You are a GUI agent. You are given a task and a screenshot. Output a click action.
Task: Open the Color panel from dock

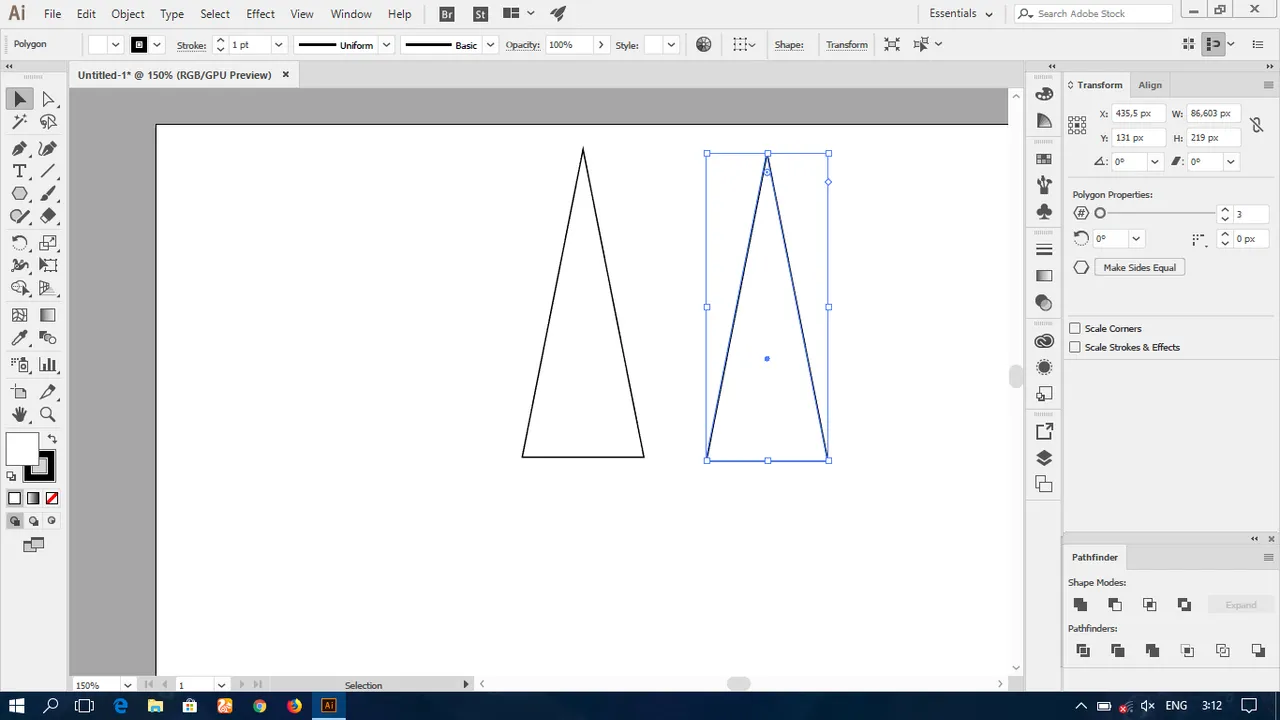[1044, 94]
